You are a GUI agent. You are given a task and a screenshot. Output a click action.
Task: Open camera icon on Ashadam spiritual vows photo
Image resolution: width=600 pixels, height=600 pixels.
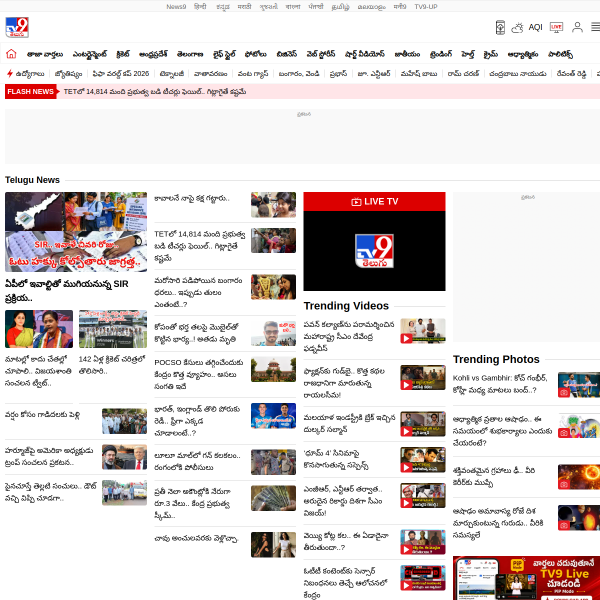[x=564, y=433]
